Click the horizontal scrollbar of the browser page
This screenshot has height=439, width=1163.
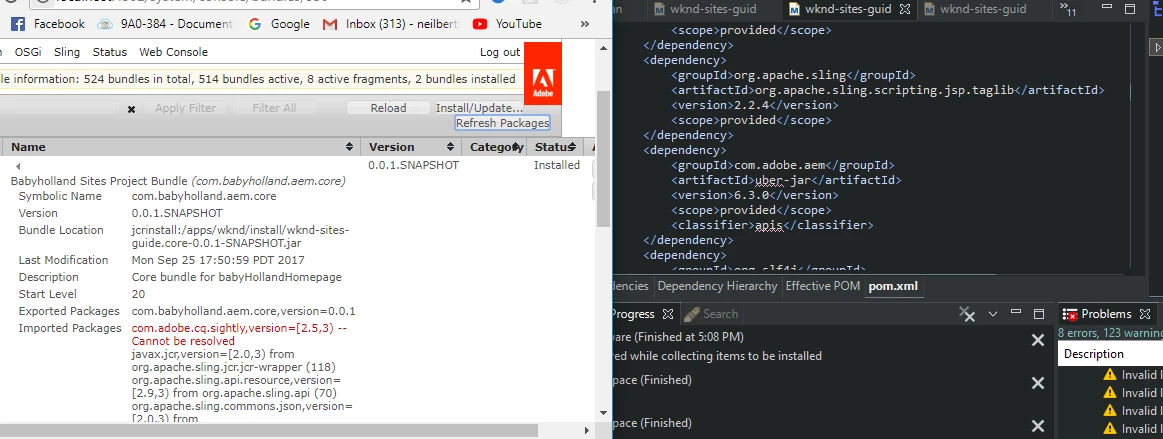tap(268, 430)
